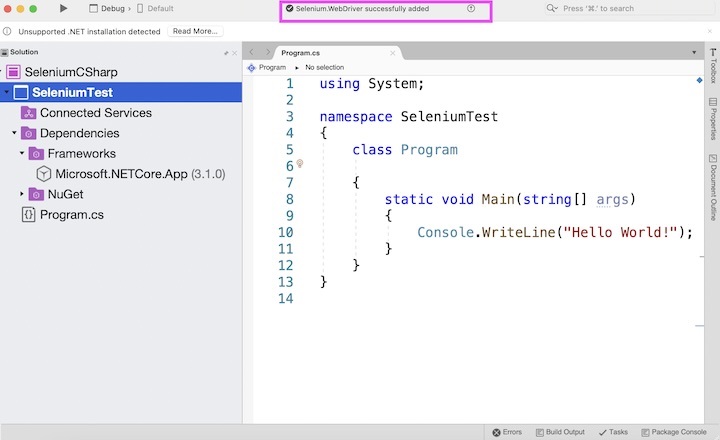Open the Document Outline side pad
The height and width of the screenshot is (440, 720).
[x=713, y=187]
